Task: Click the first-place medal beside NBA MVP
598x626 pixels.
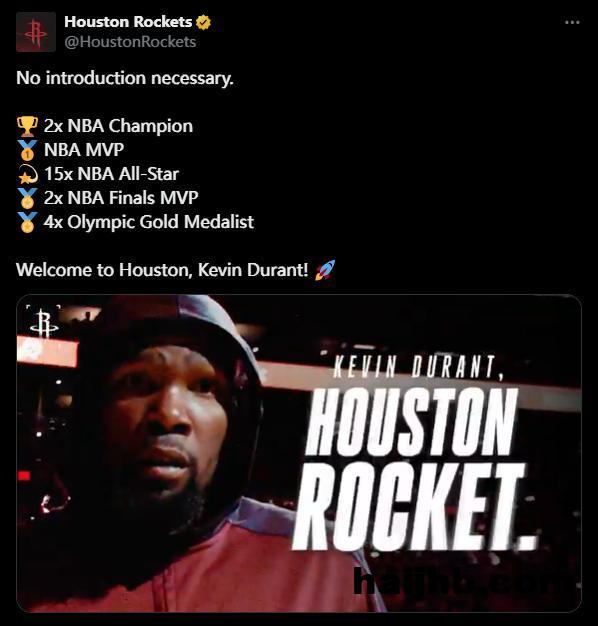Action: pos(28,150)
